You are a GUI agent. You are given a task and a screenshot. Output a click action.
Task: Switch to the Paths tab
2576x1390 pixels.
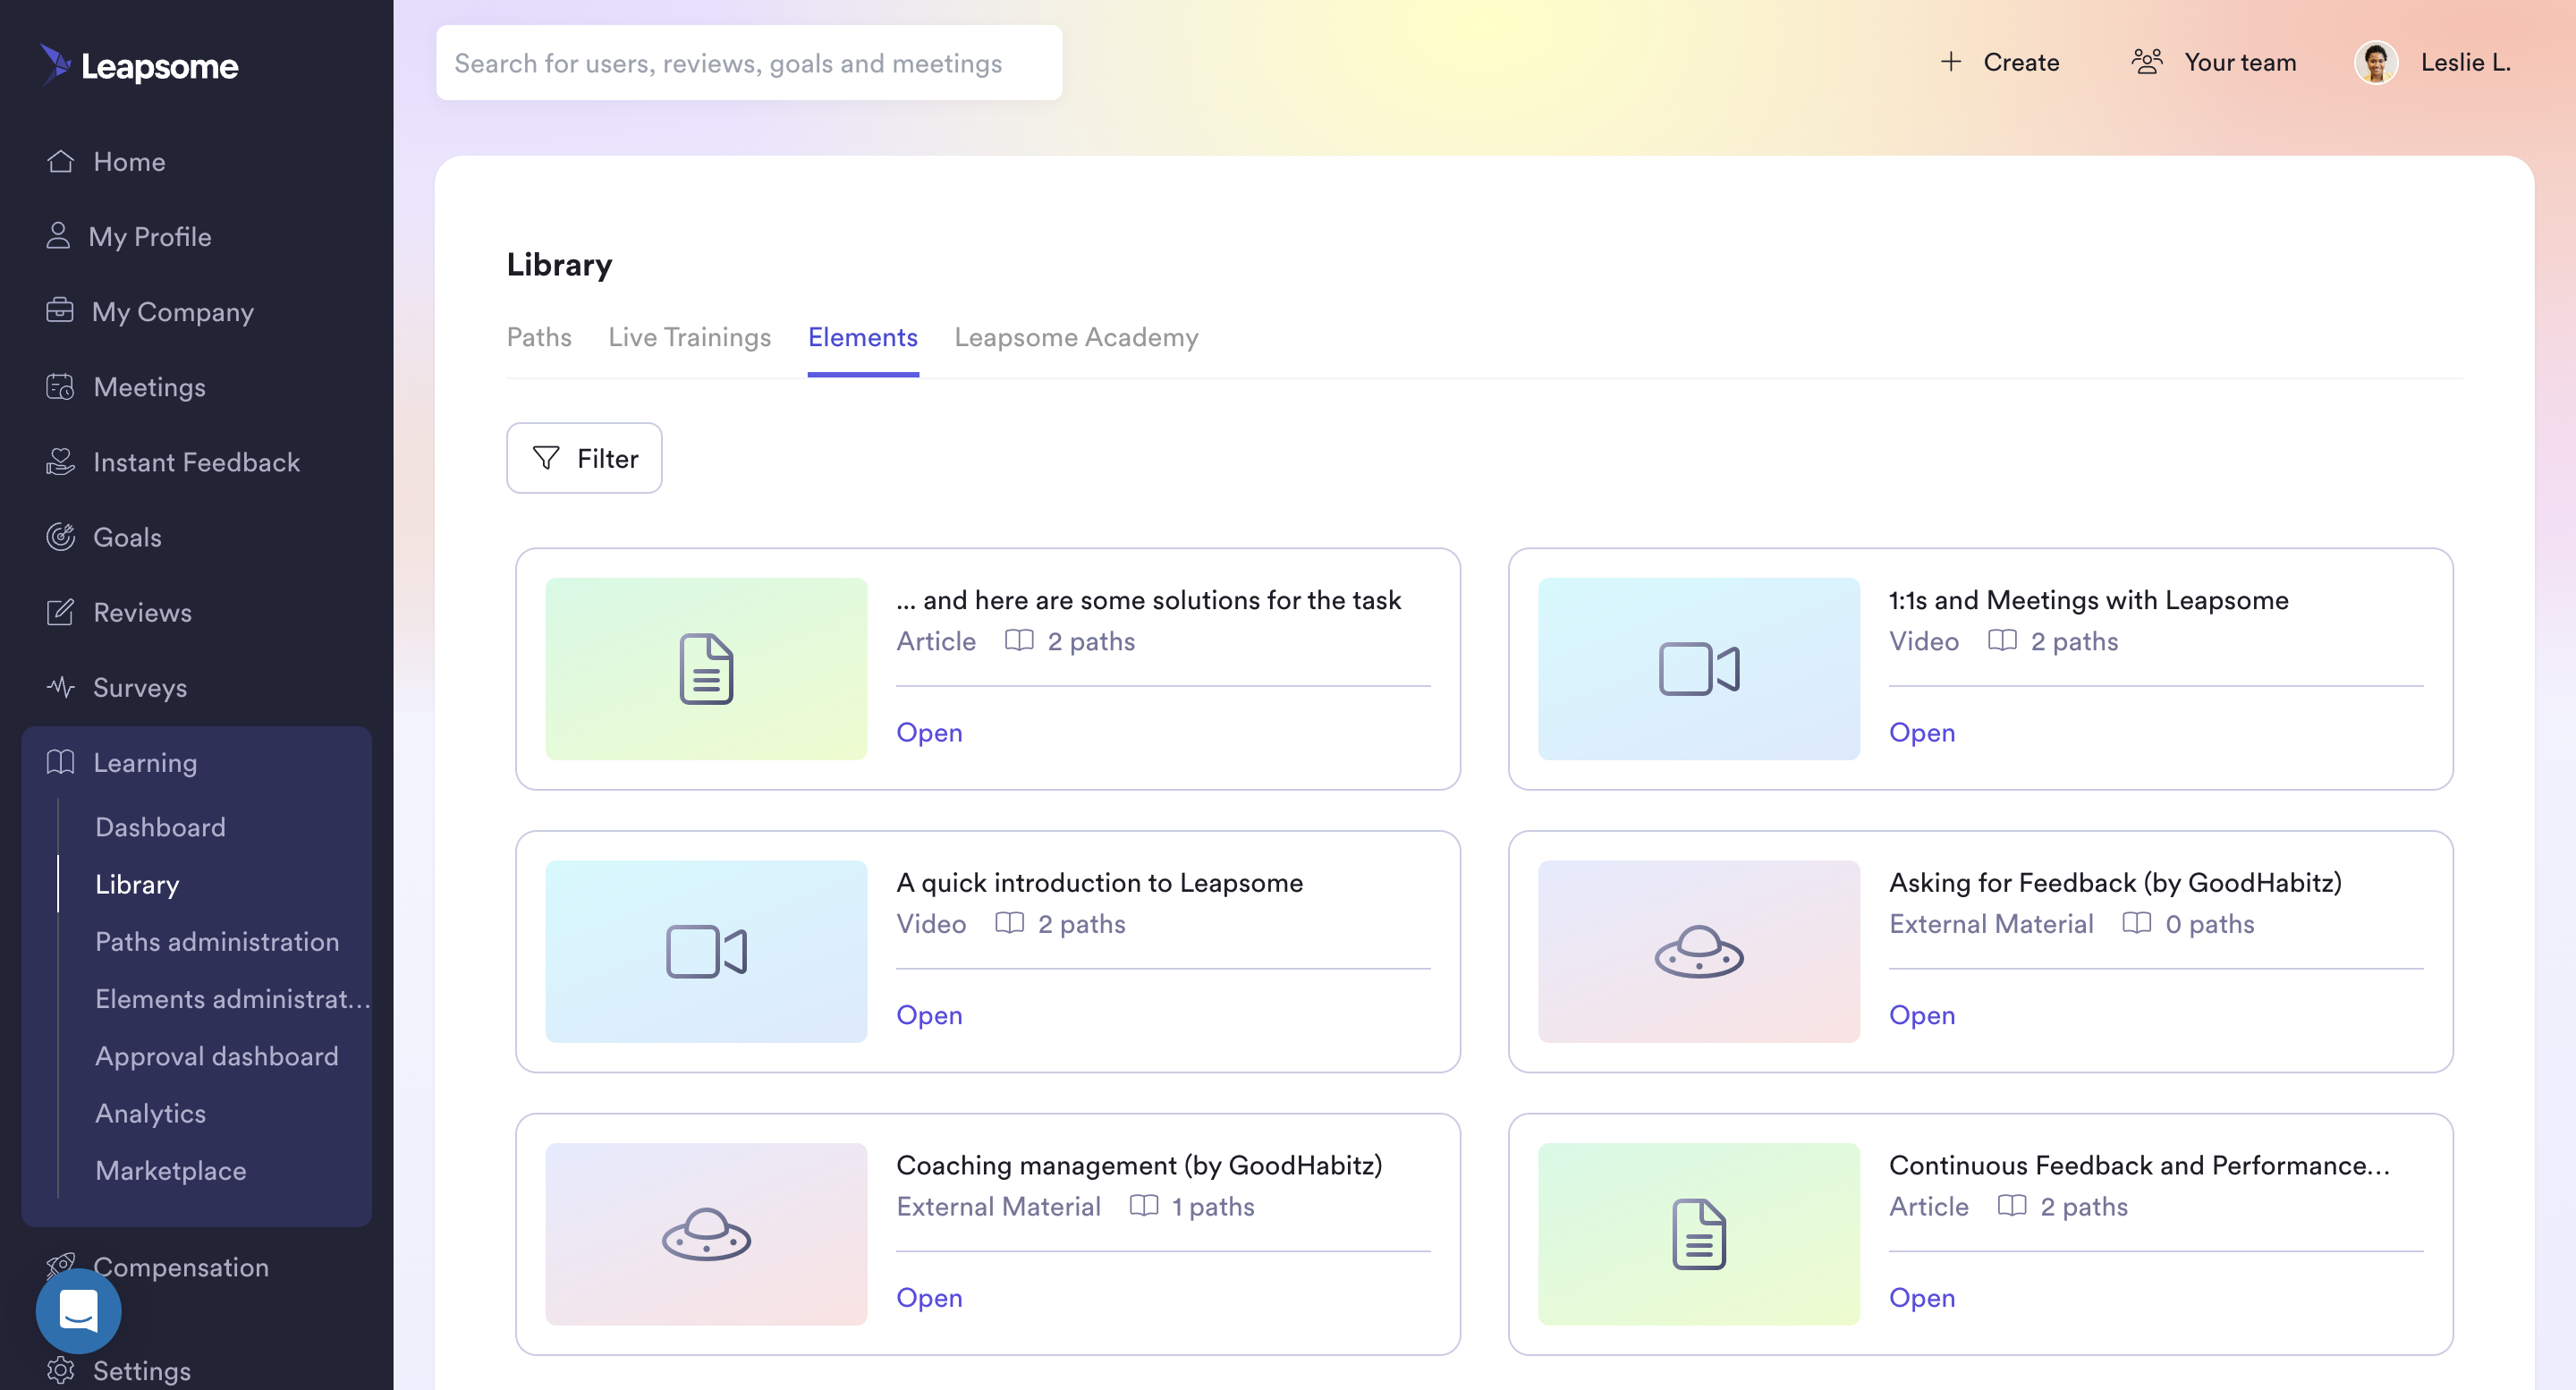tap(539, 337)
